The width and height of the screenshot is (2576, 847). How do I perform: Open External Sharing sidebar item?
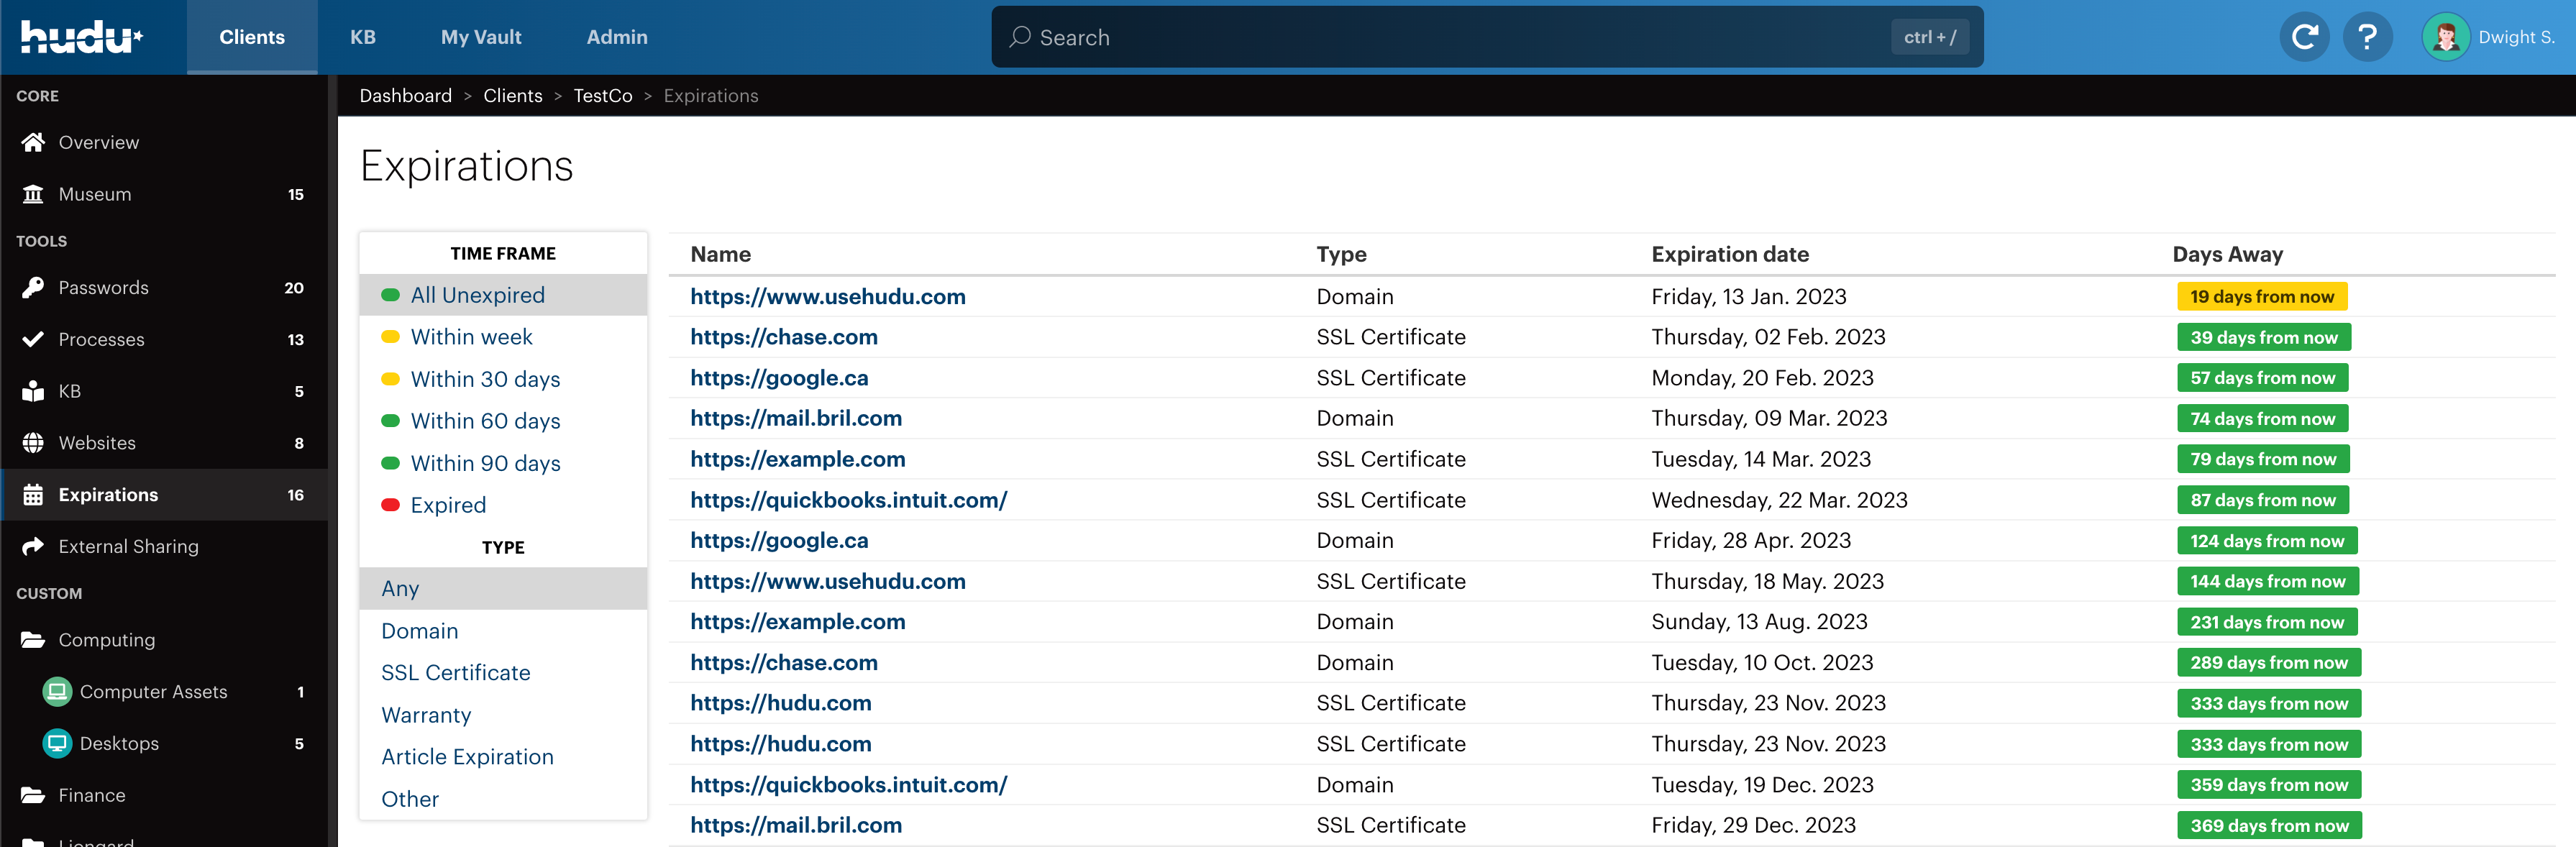coord(164,546)
